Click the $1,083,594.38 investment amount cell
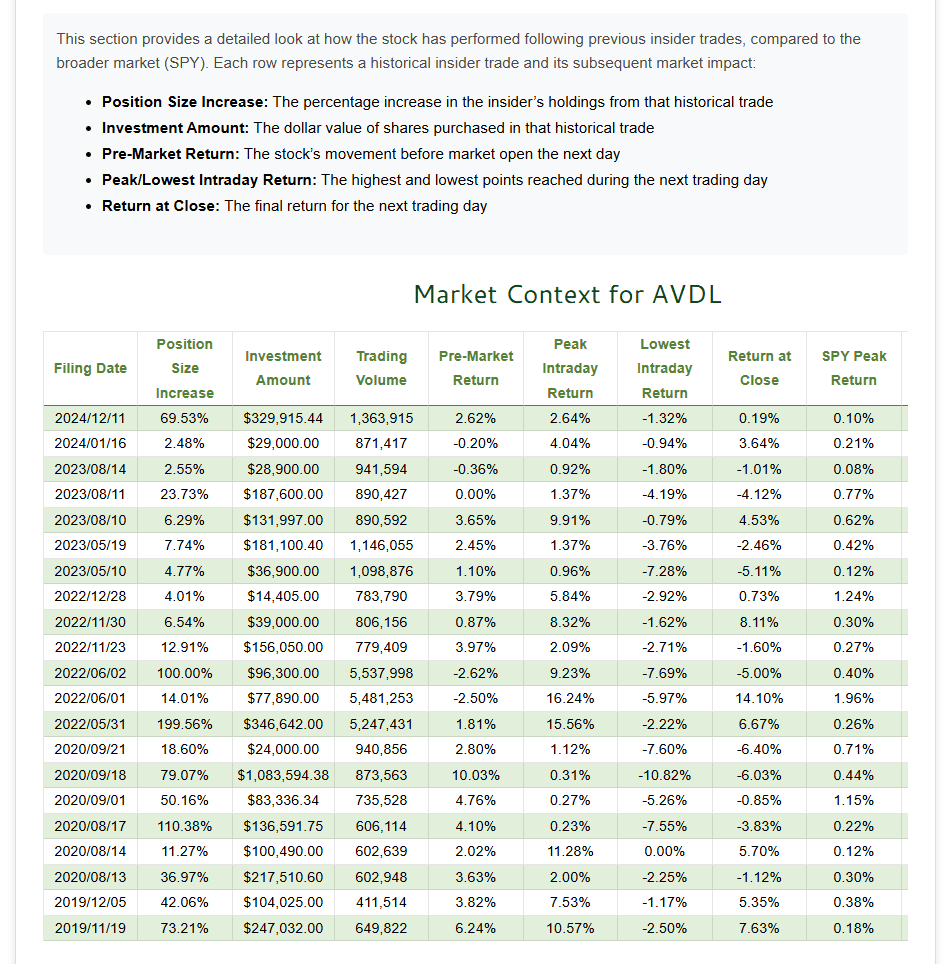Image resolution: width=944 pixels, height=964 pixels. (x=283, y=775)
